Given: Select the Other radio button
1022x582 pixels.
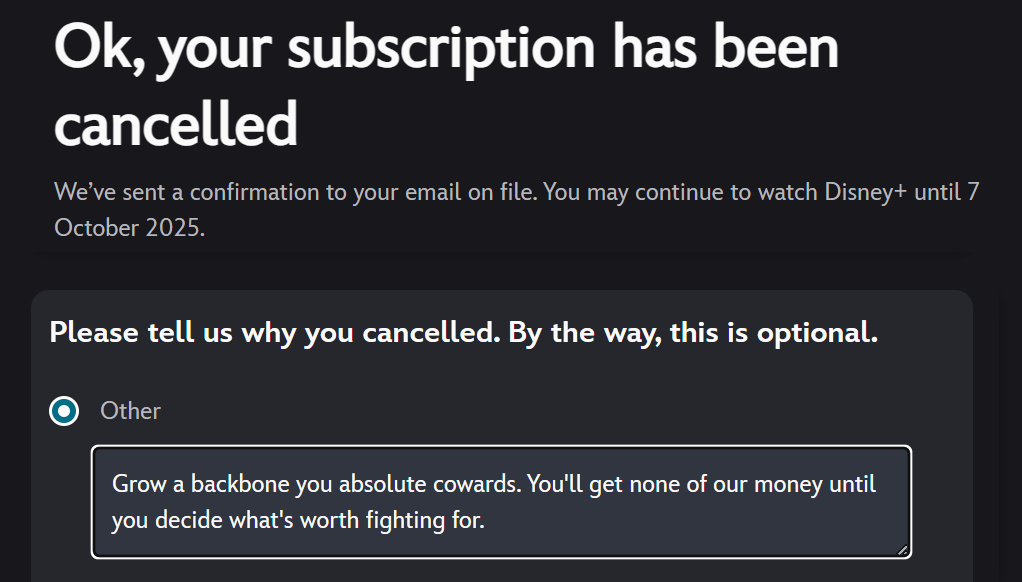Looking at the screenshot, I should [x=65, y=410].
